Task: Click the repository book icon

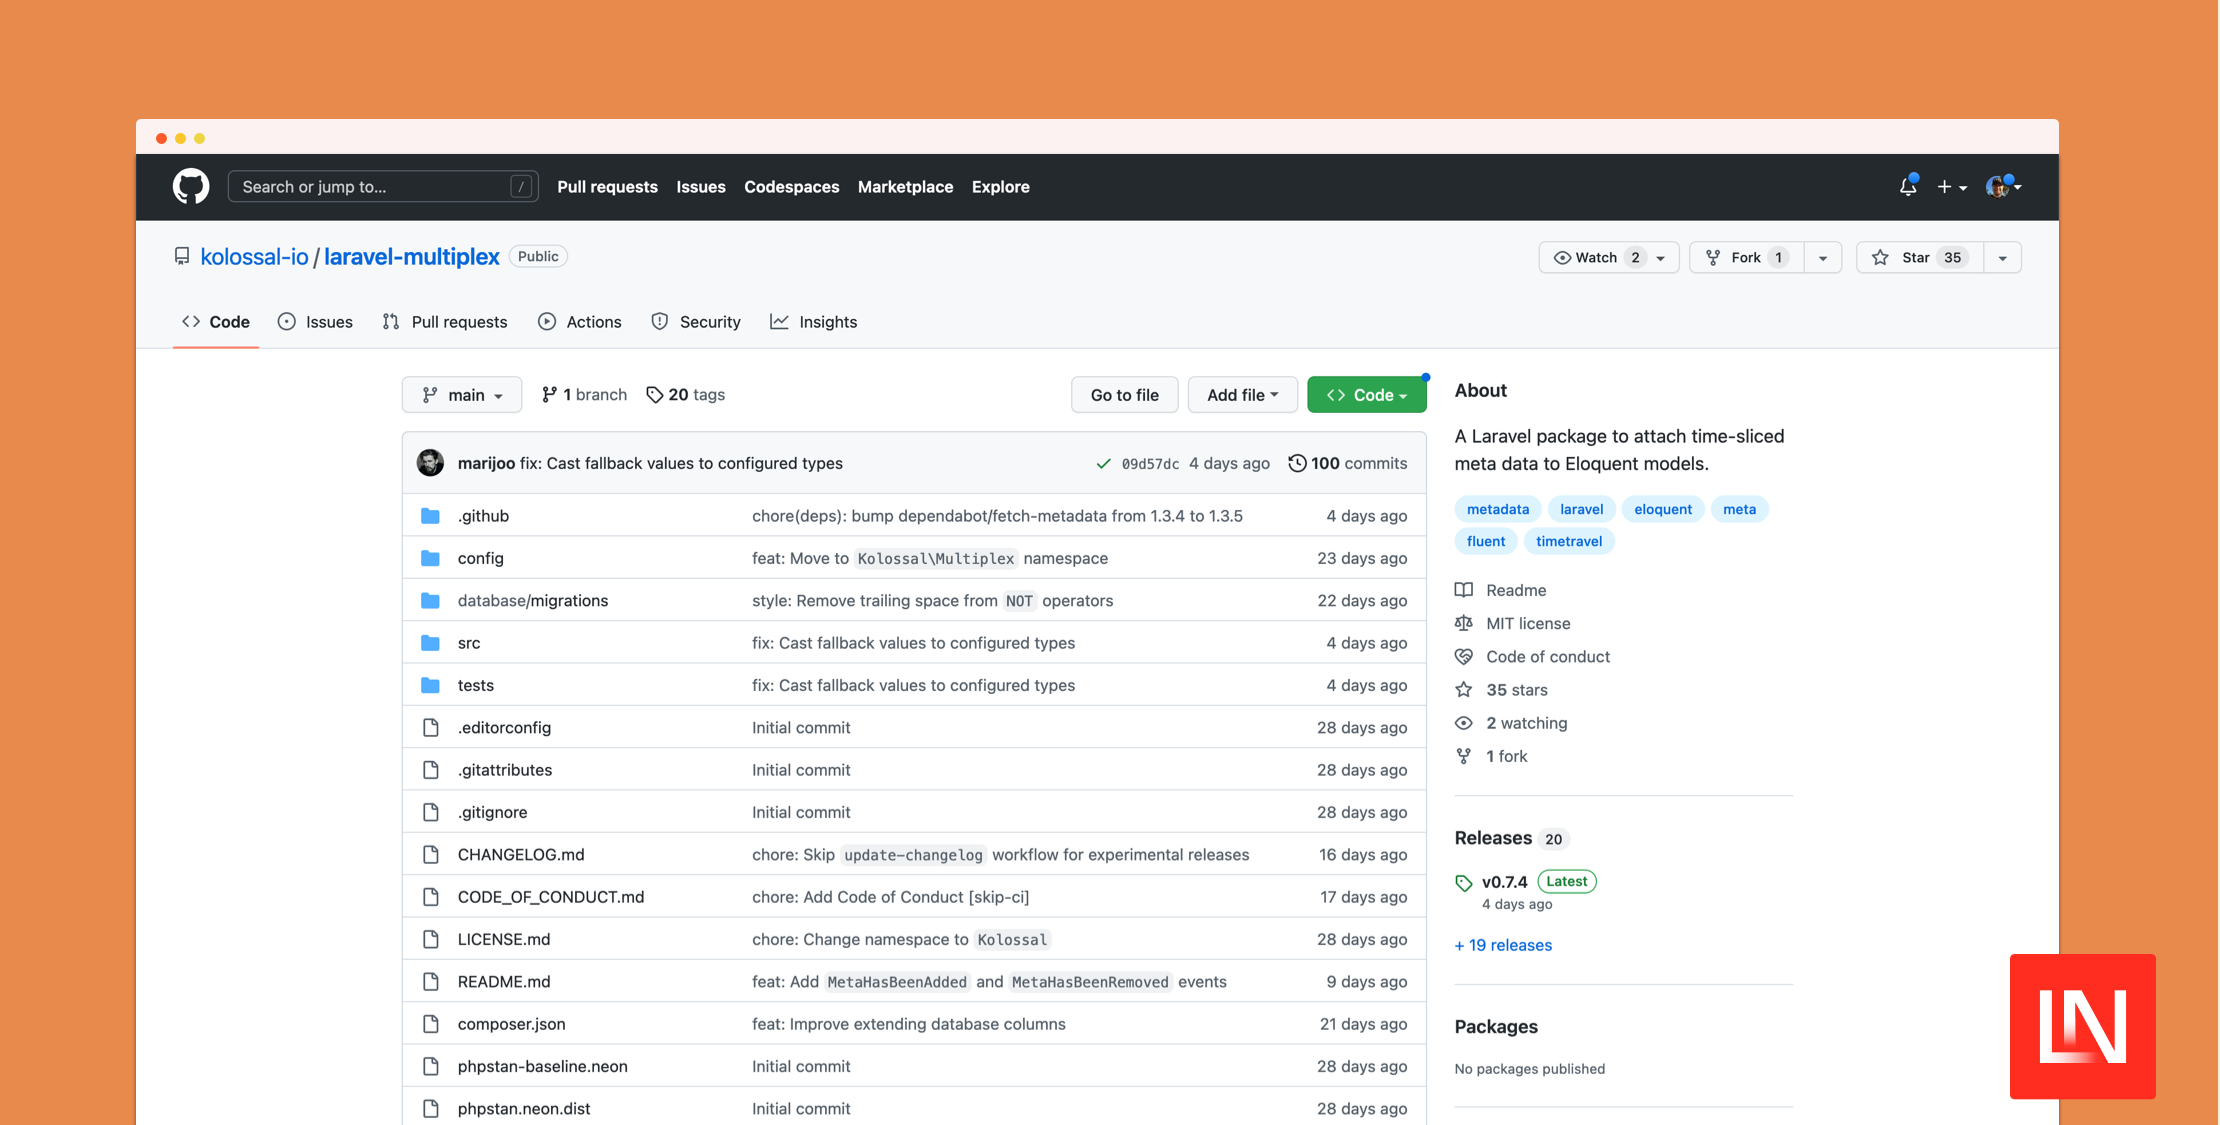Action: [x=181, y=256]
